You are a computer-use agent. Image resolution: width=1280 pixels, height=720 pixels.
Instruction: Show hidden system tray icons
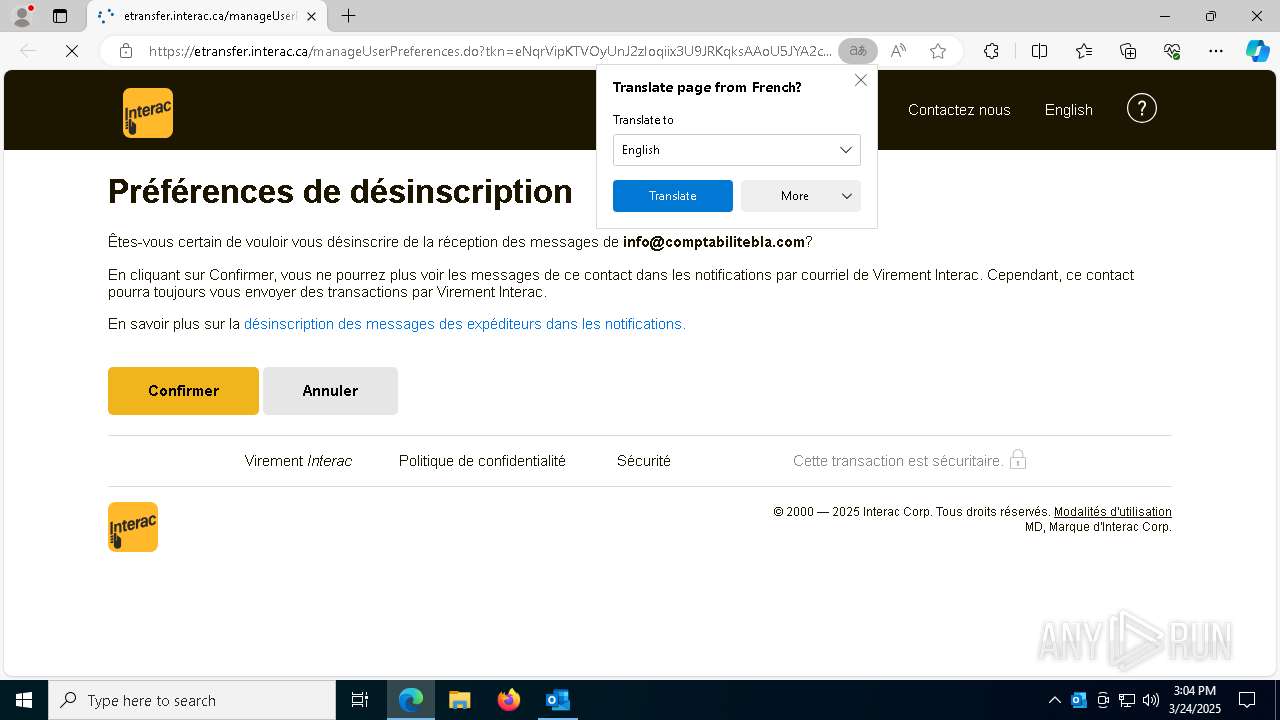[1054, 700]
